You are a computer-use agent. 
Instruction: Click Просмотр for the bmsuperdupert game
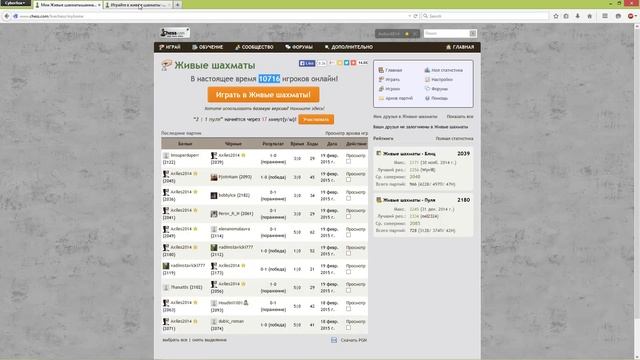pos(356,156)
